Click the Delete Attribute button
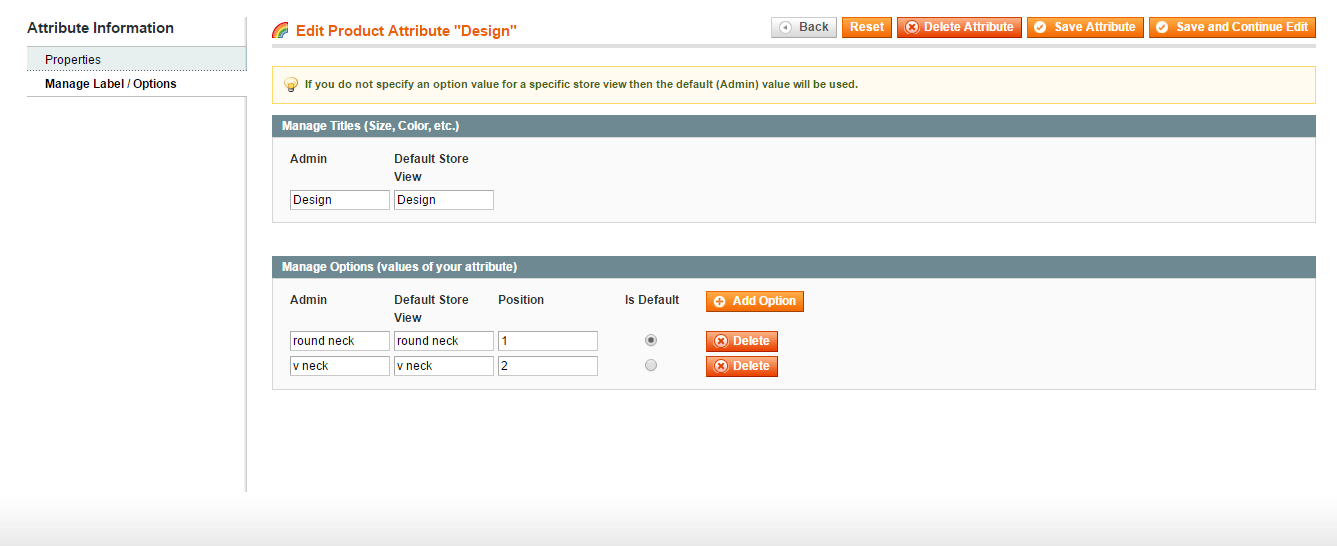Image resolution: width=1337 pixels, height=546 pixels. 959,27
